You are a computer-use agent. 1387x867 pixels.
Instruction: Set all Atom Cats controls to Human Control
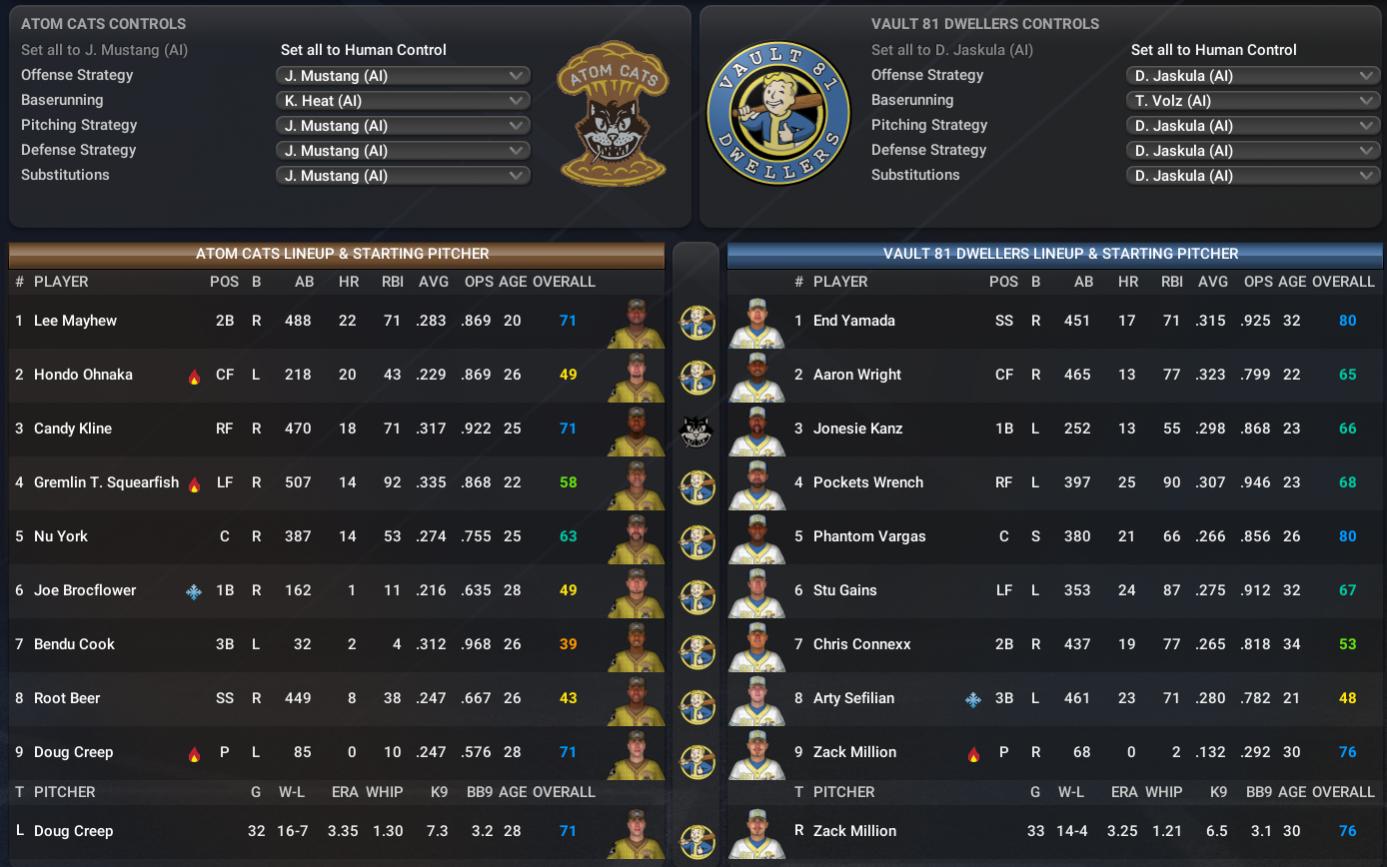tap(363, 50)
